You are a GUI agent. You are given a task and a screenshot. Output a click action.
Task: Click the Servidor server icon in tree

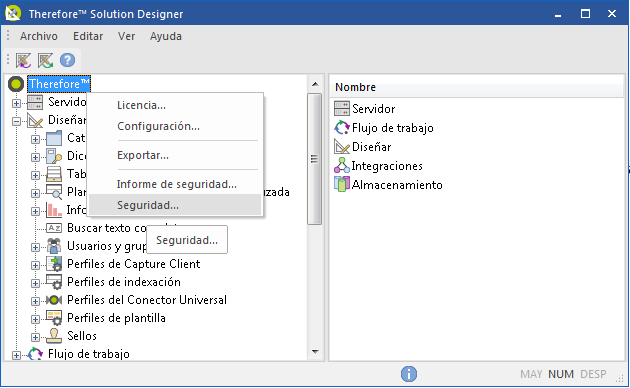tap(35, 102)
